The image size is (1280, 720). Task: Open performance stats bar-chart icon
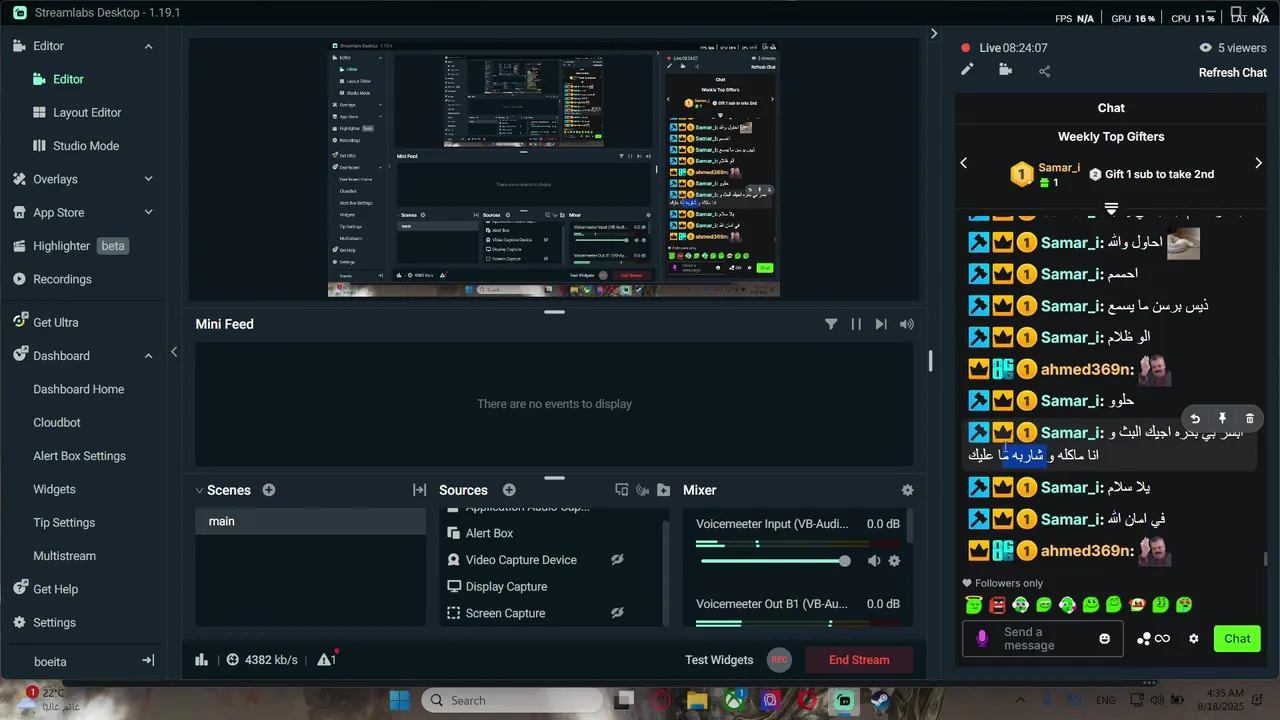point(202,660)
